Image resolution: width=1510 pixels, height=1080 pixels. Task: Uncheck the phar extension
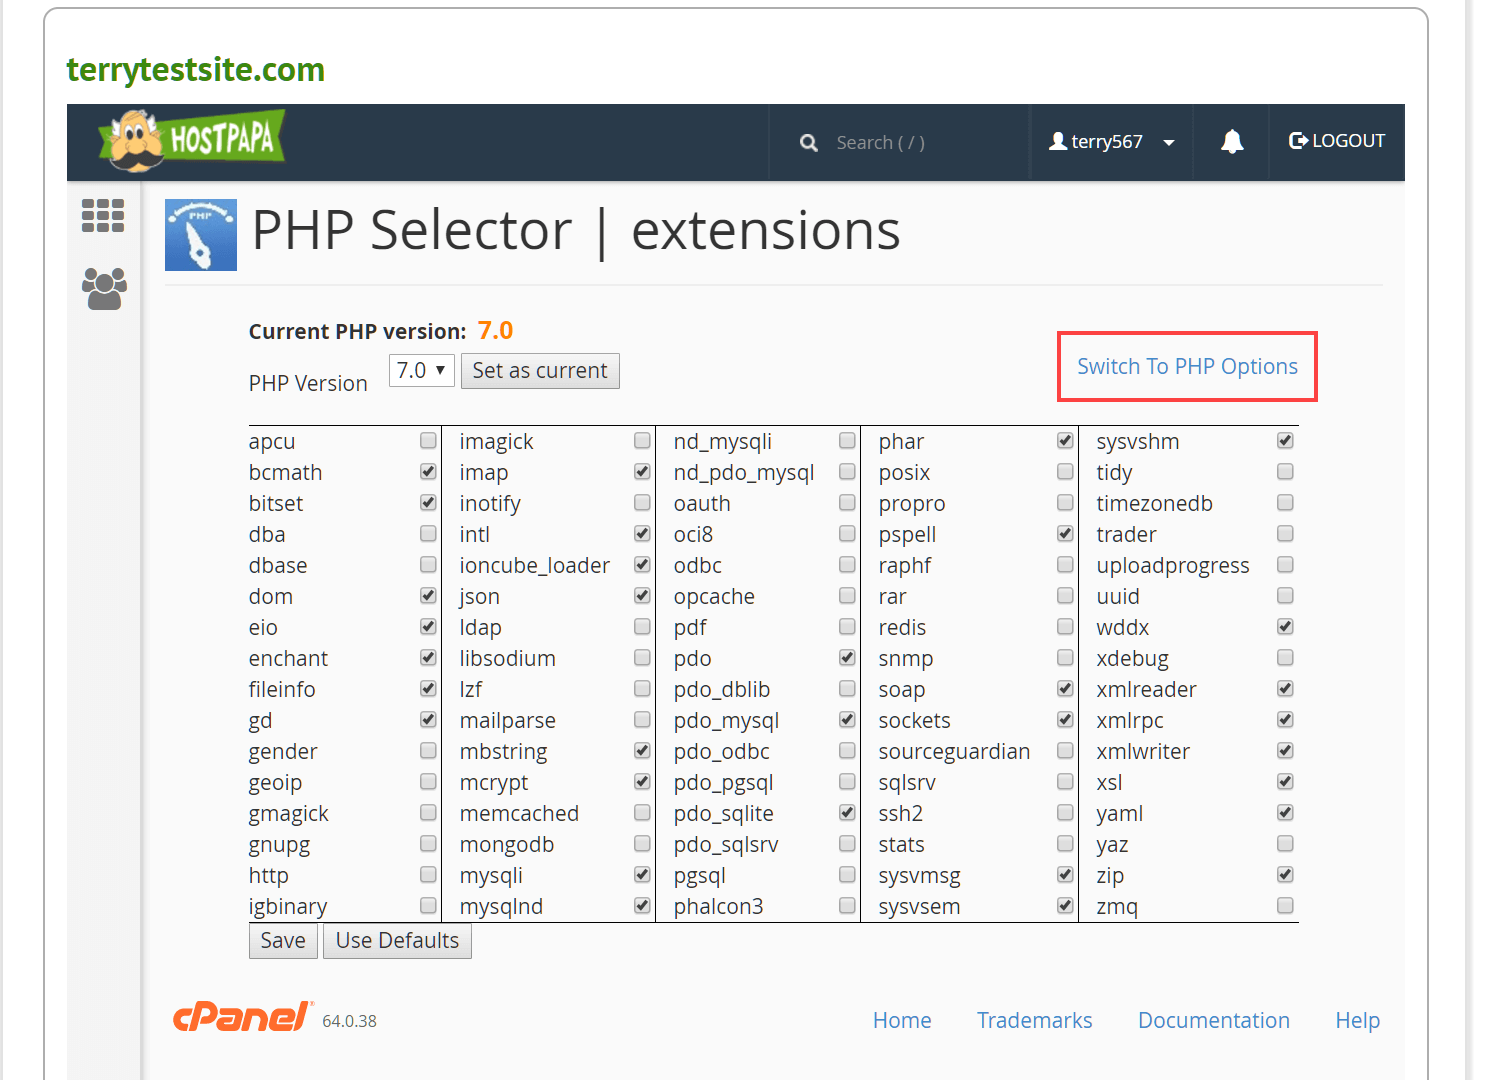point(1065,440)
